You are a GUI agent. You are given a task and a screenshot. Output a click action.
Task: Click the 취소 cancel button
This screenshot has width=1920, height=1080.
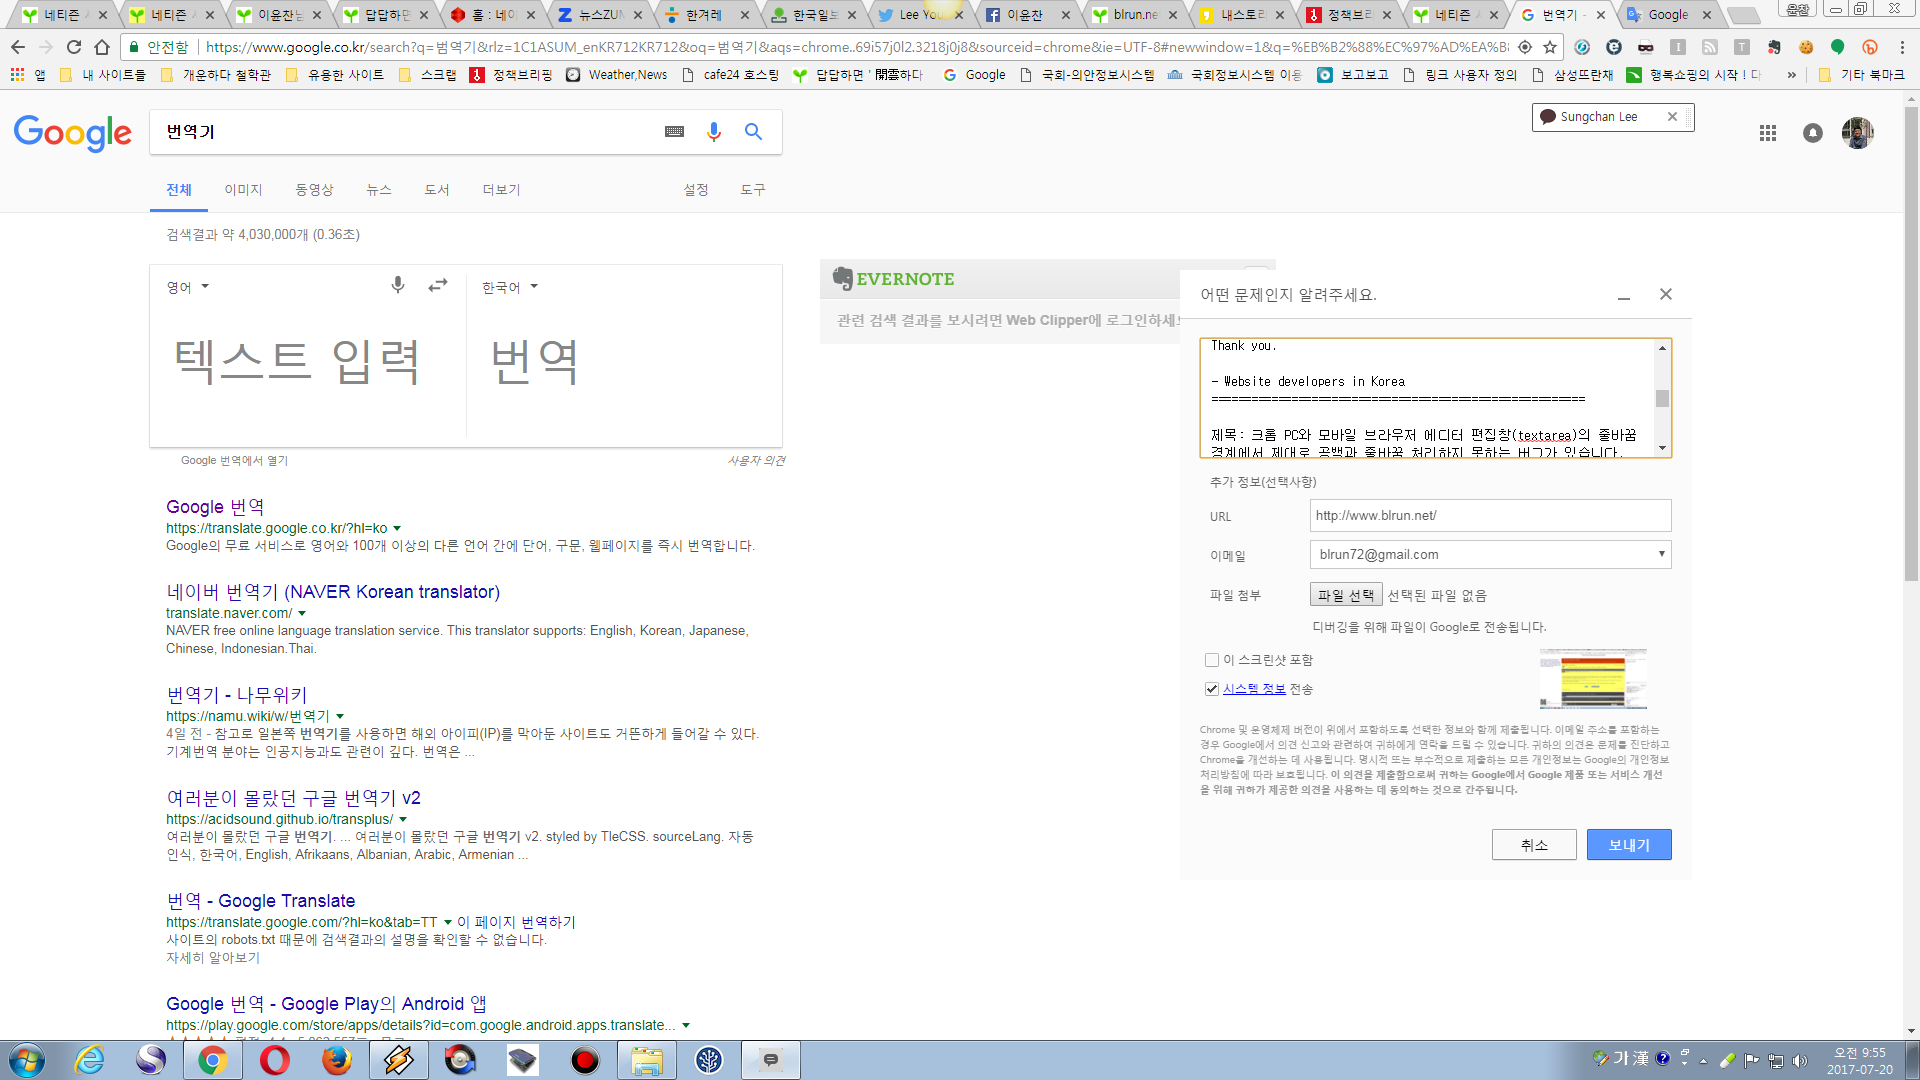[1534, 845]
